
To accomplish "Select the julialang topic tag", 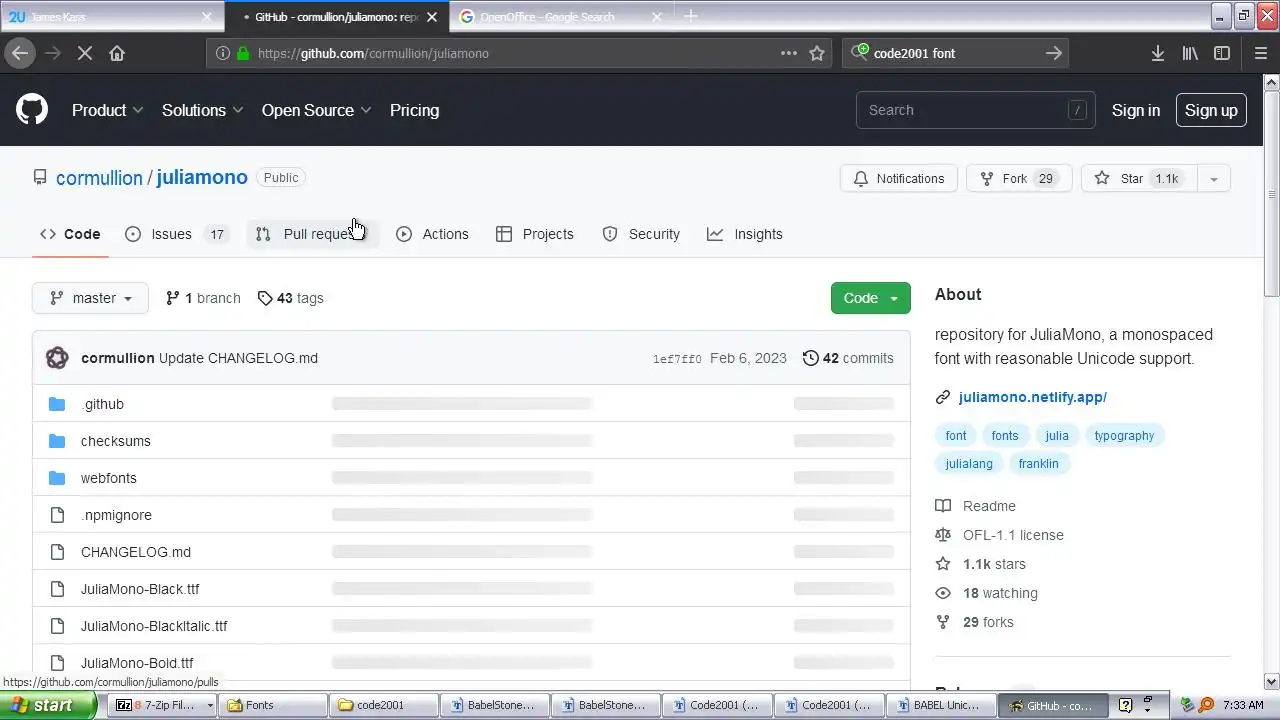I will click(x=969, y=464).
